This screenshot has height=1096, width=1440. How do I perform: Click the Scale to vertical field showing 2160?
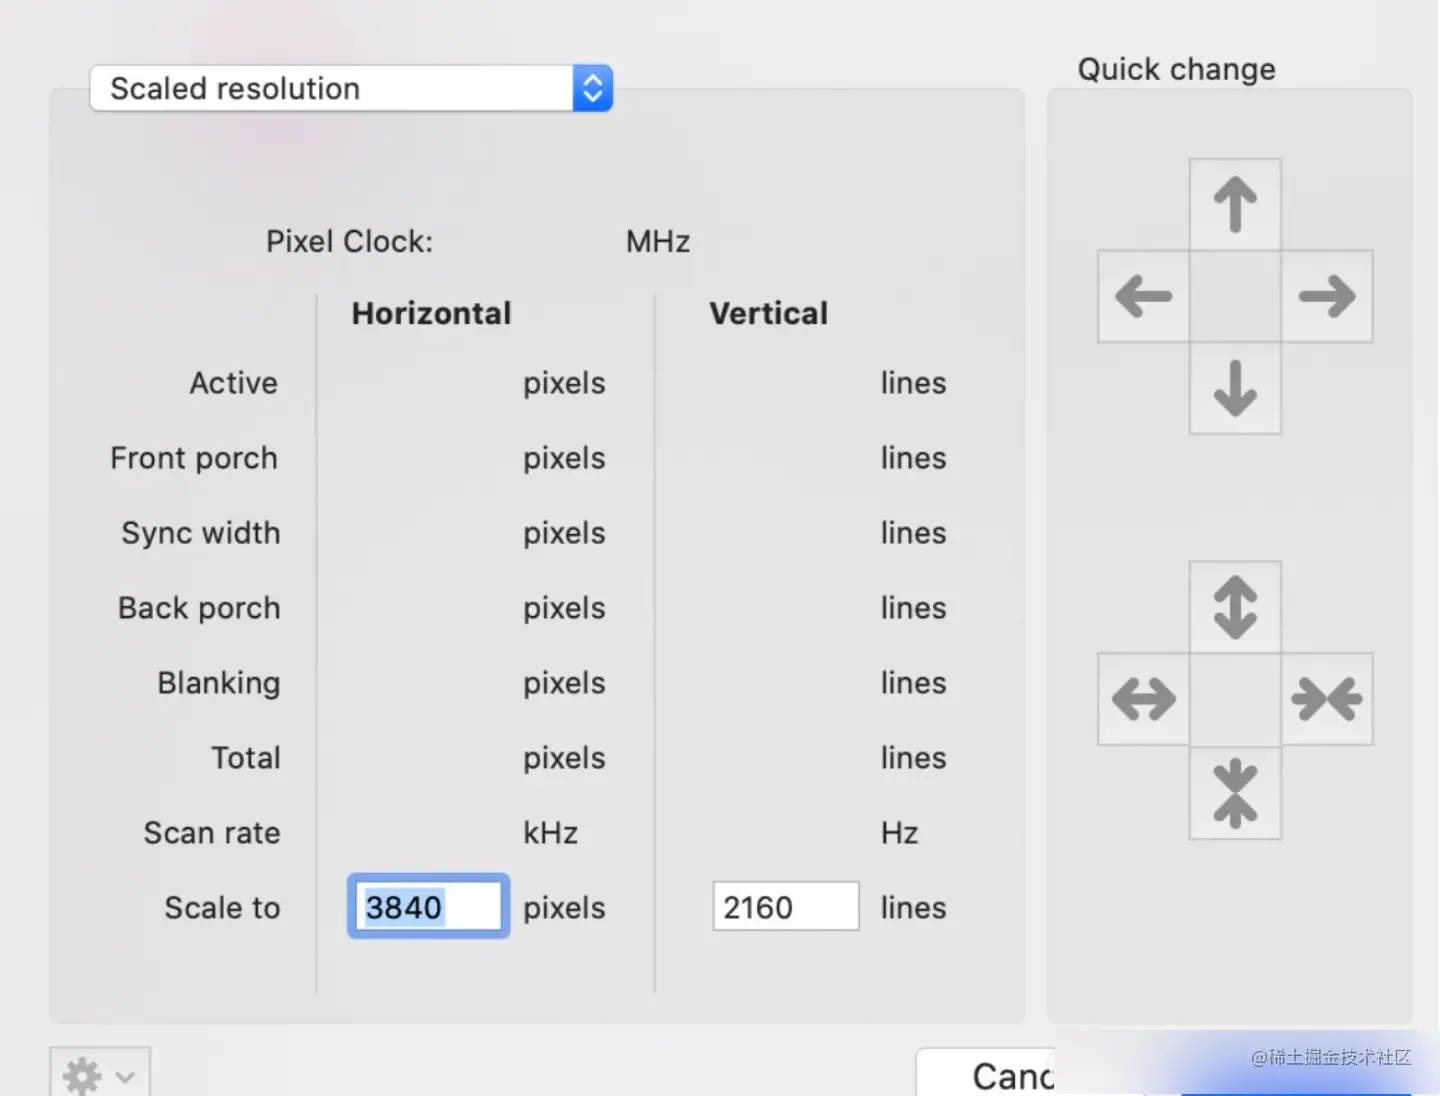click(x=785, y=907)
